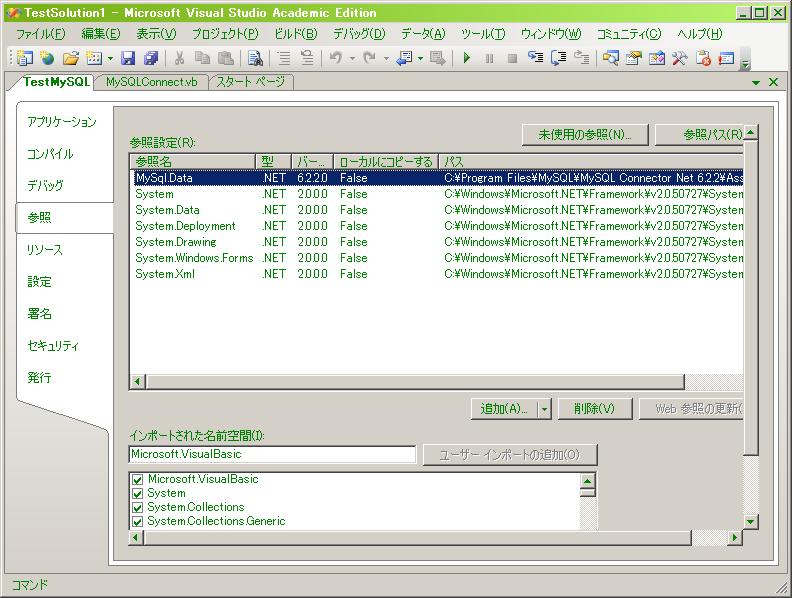Click the New Web Site globe icon
792x598 pixels.
pyautogui.click(x=47, y=58)
